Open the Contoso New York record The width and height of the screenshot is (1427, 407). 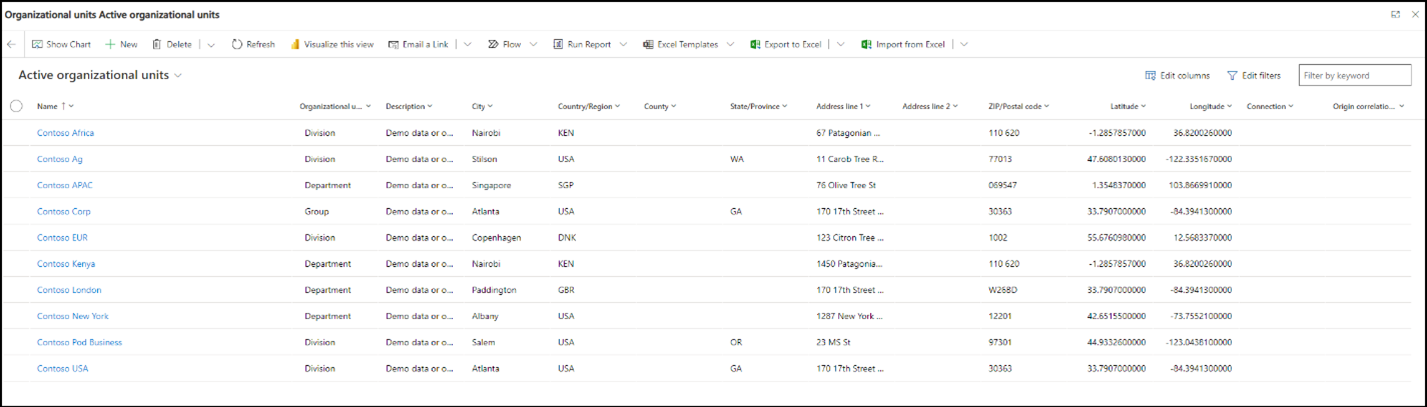coord(73,316)
